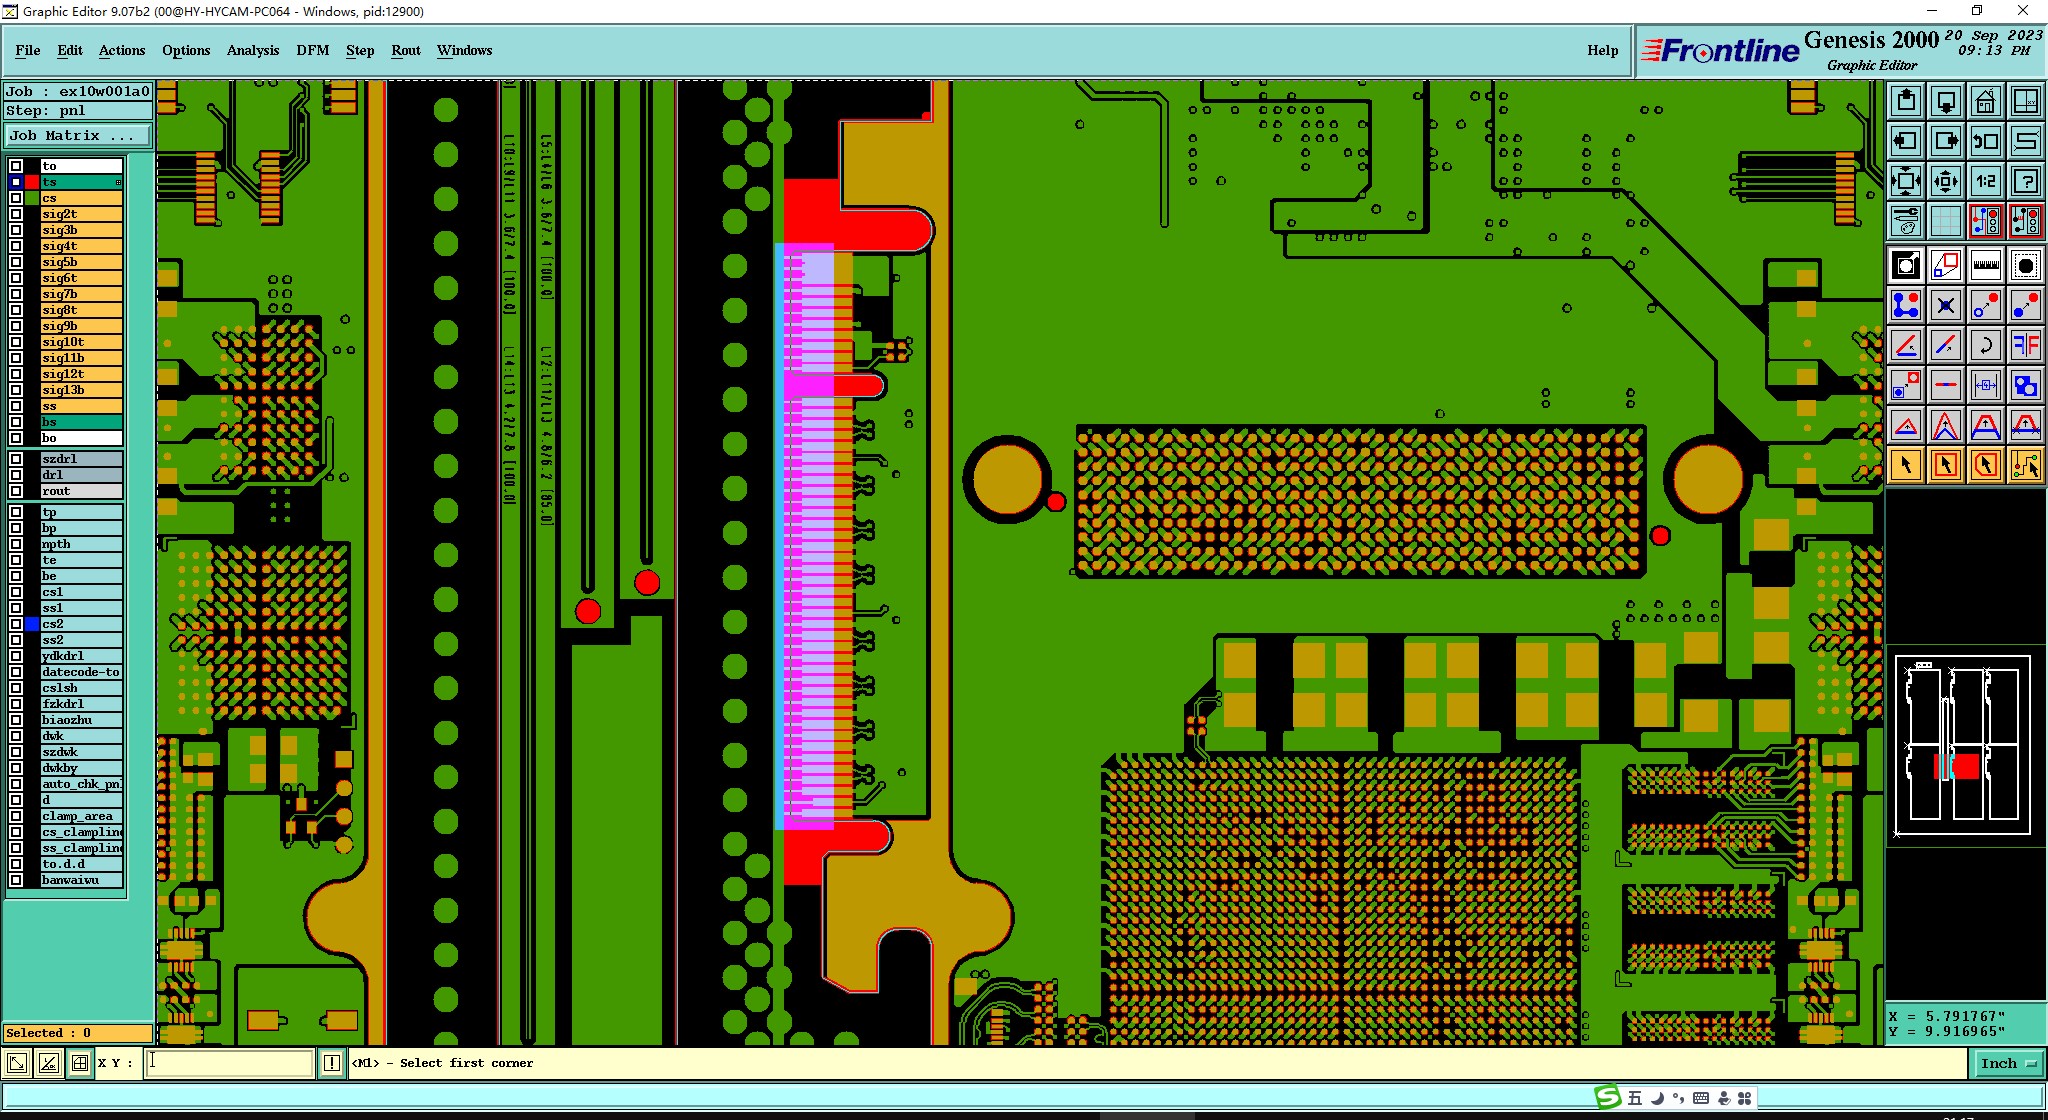Click the net select arrow icon
The height and width of the screenshot is (1120, 2048).
point(2025,465)
